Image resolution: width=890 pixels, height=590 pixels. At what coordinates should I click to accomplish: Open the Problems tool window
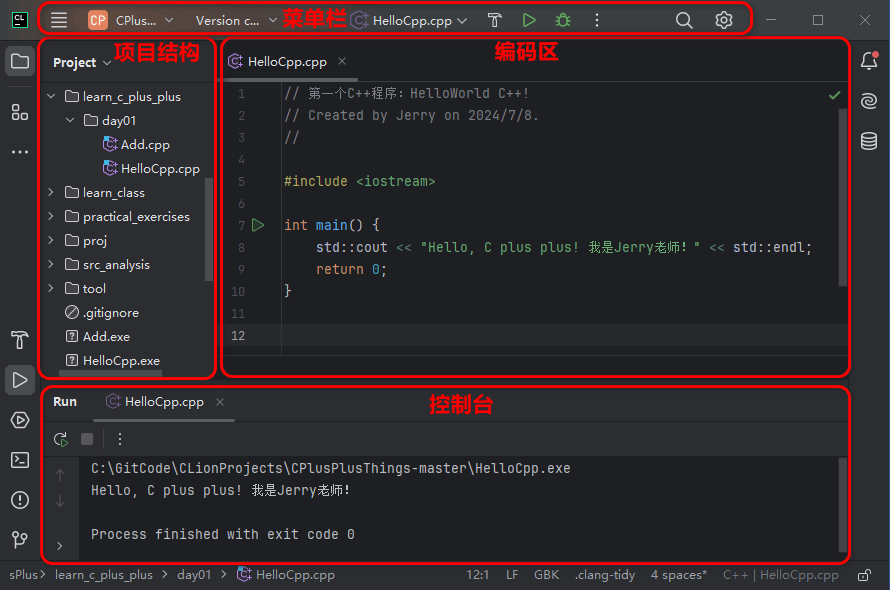click(x=19, y=500)
